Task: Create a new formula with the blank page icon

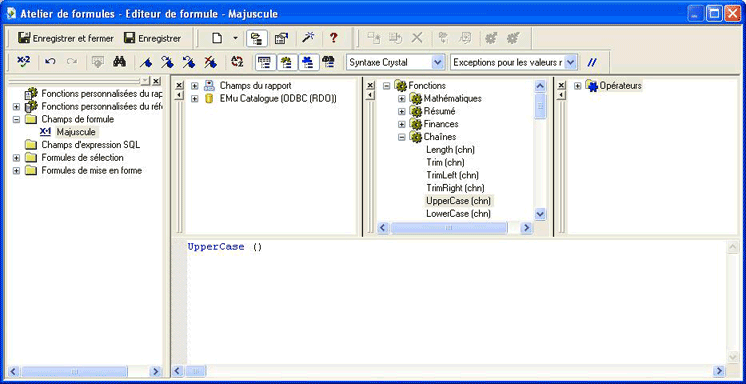Action: tap(217, 39)
